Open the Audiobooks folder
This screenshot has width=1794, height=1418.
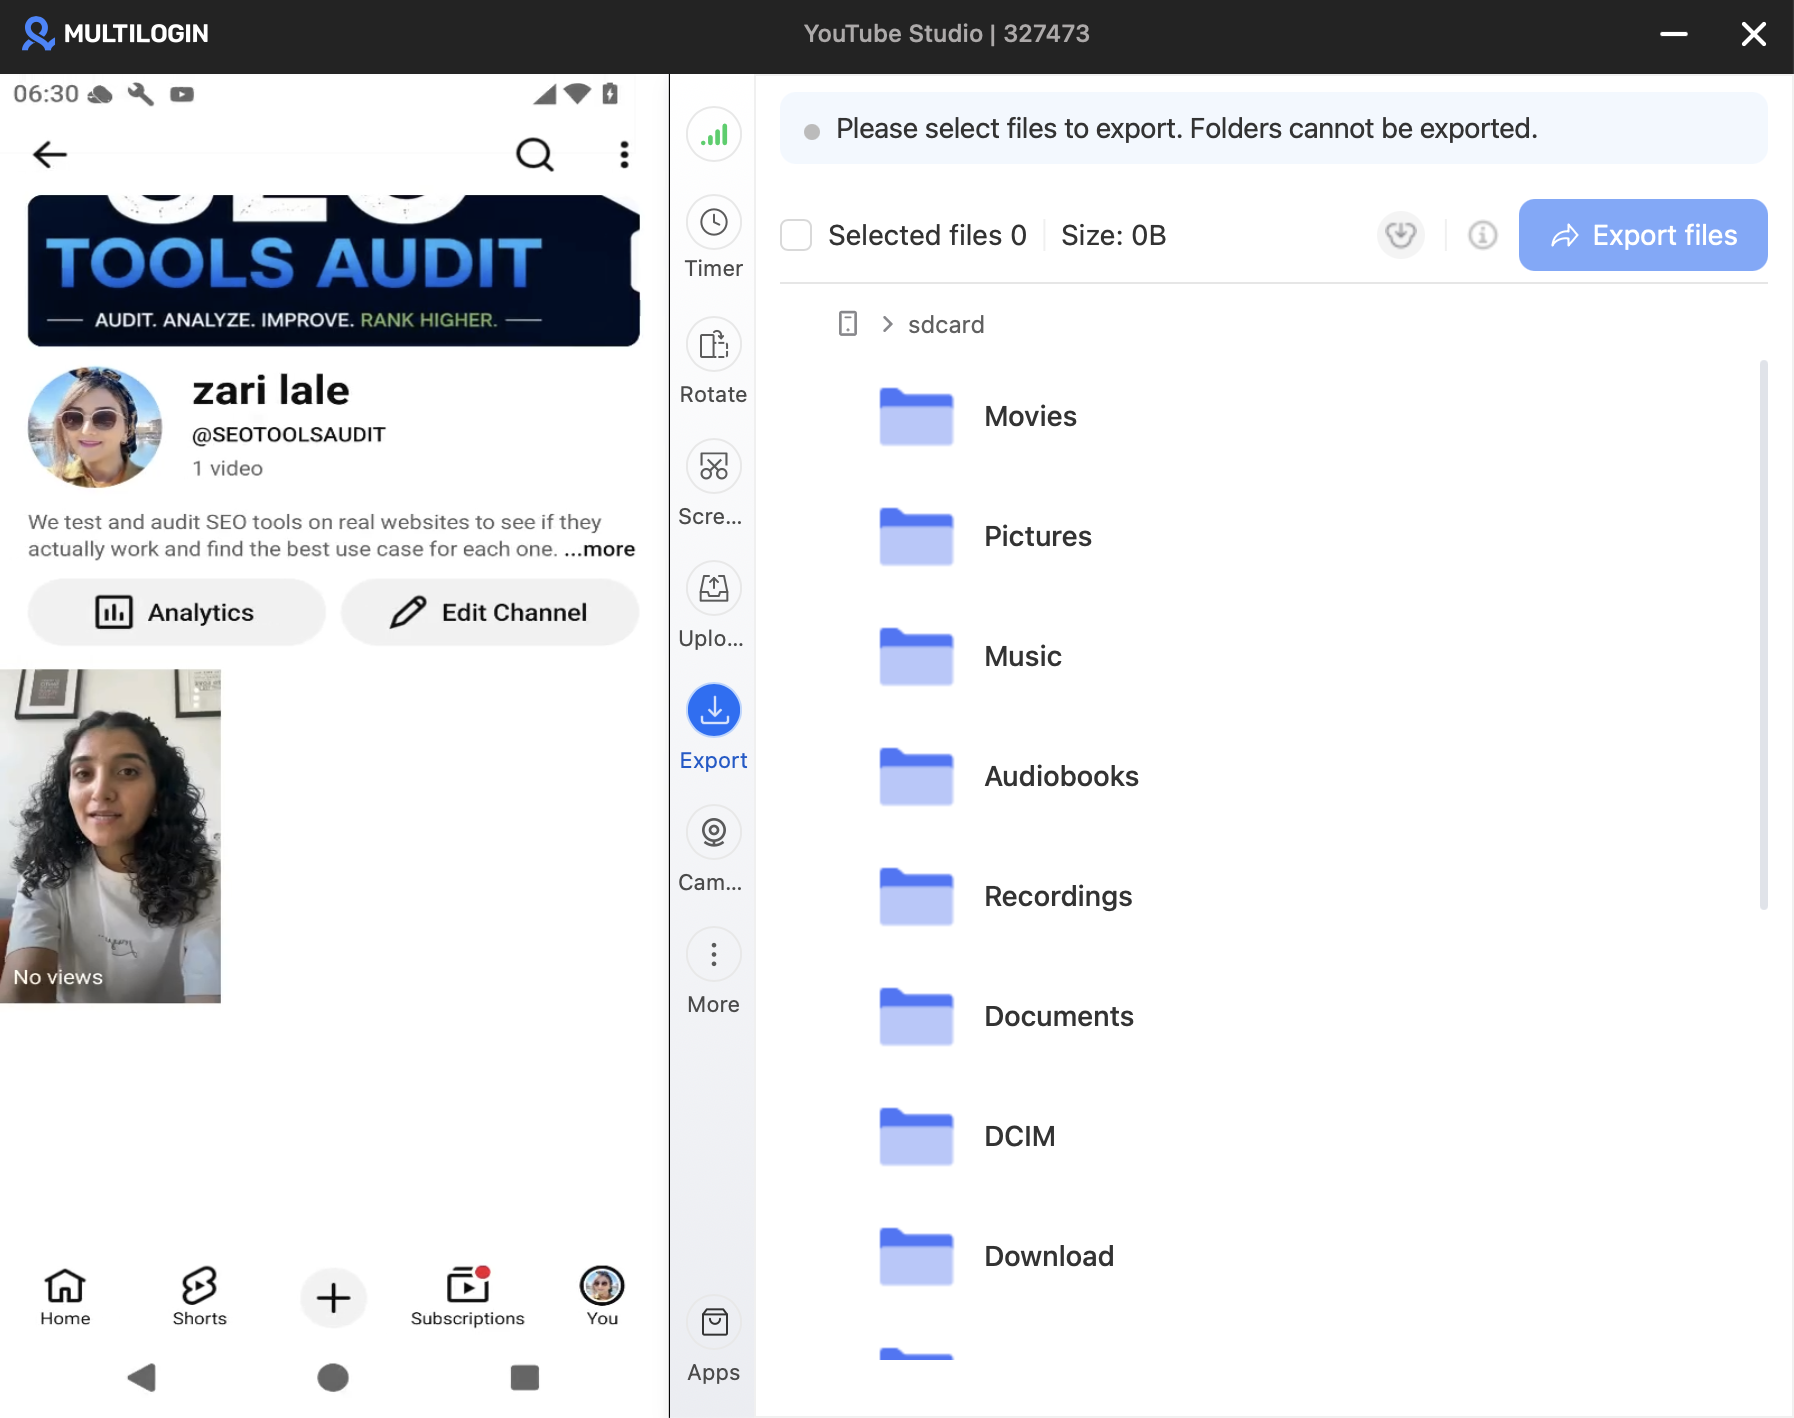pos(1061,776)
